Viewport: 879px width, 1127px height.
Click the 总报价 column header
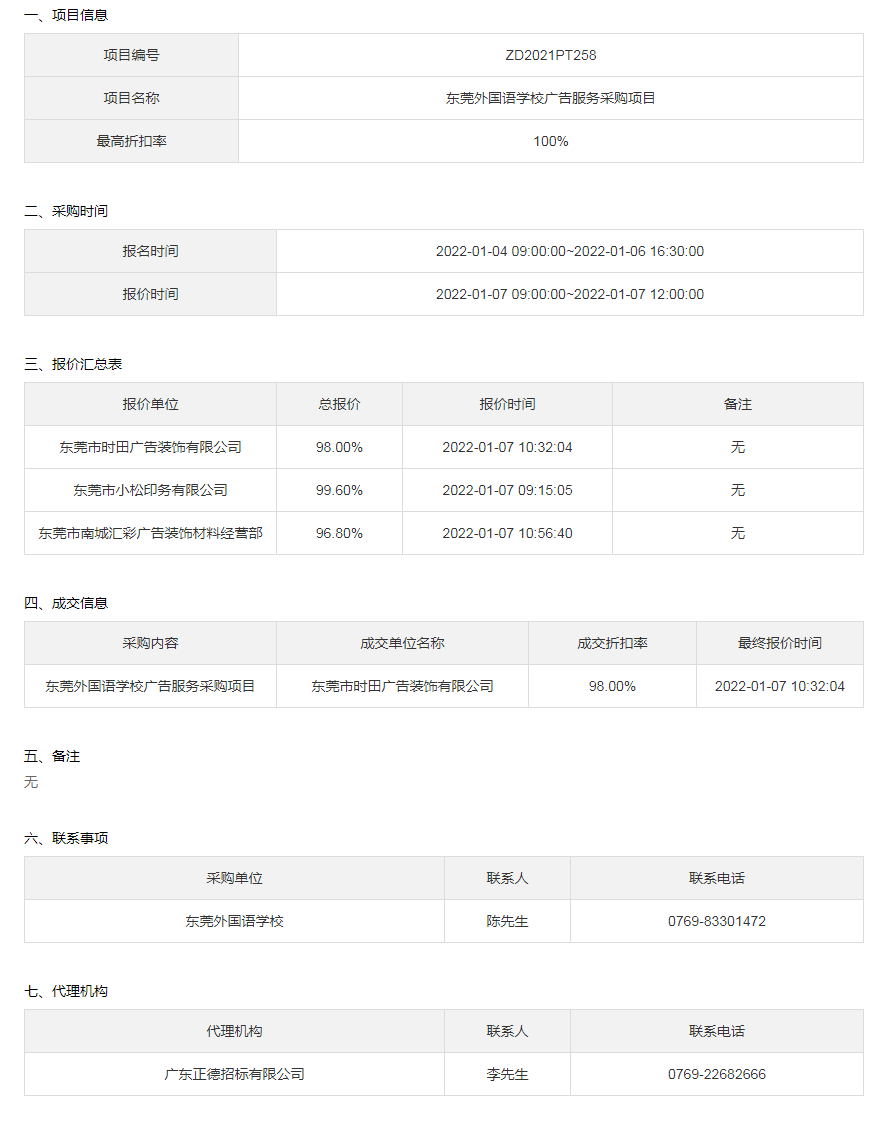coord(339,405)
